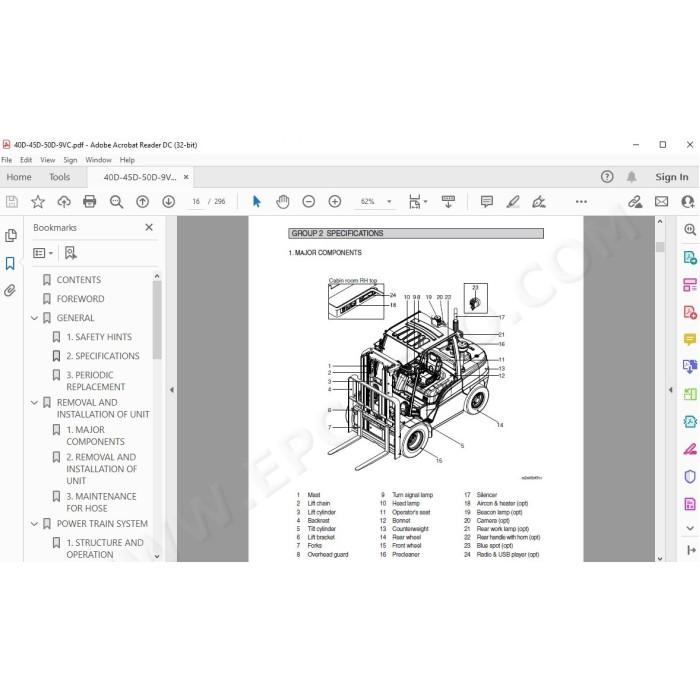The width and height of the screenshot is (700, 700).
Task: Open the Edit menu
Action: (26, 160)
